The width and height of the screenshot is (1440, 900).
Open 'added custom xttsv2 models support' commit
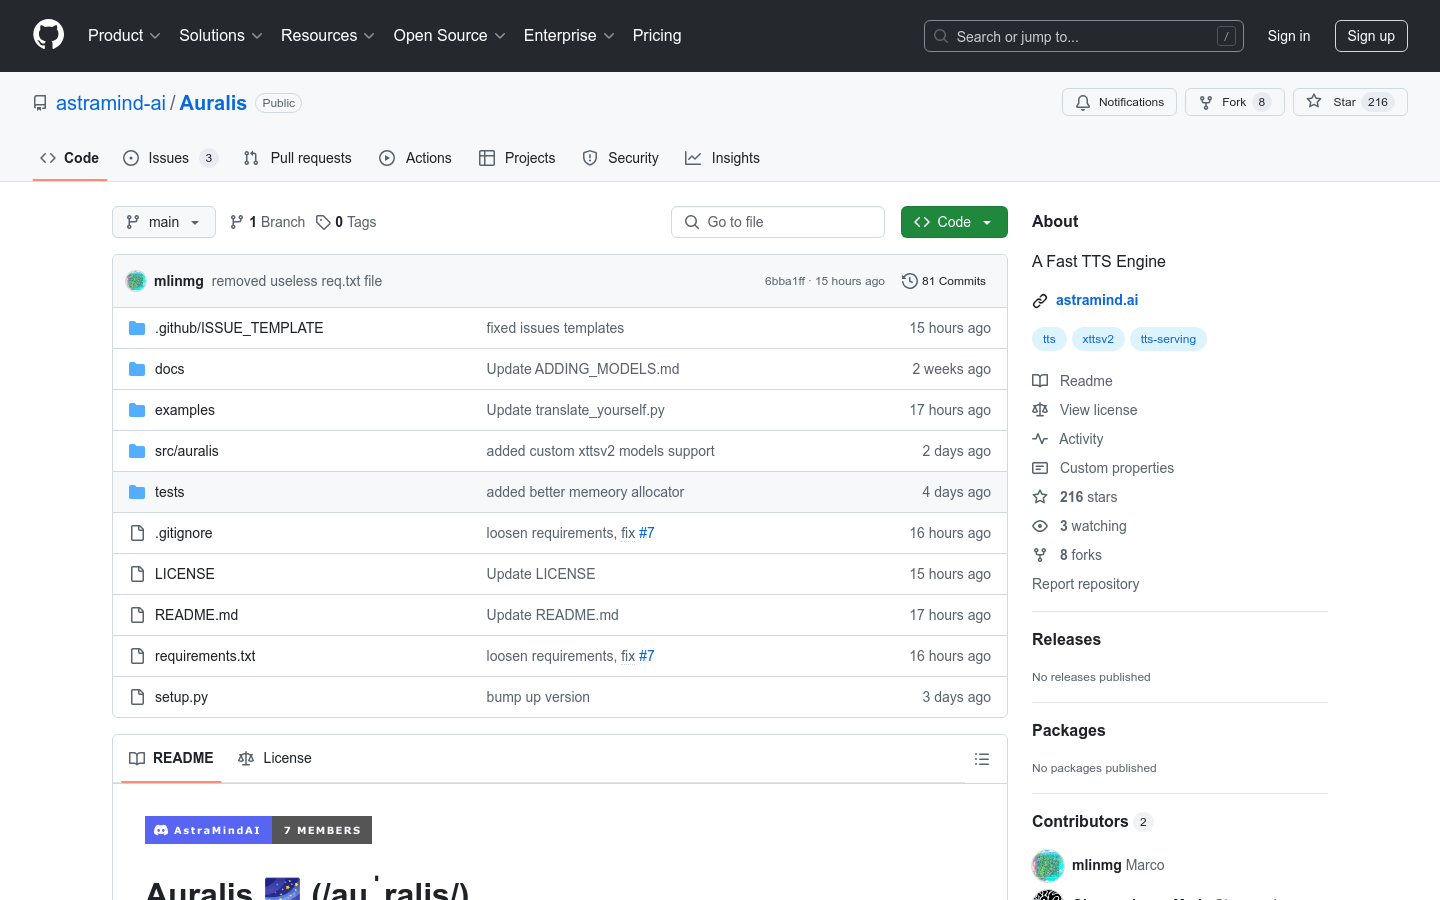(x=601, y=451)
